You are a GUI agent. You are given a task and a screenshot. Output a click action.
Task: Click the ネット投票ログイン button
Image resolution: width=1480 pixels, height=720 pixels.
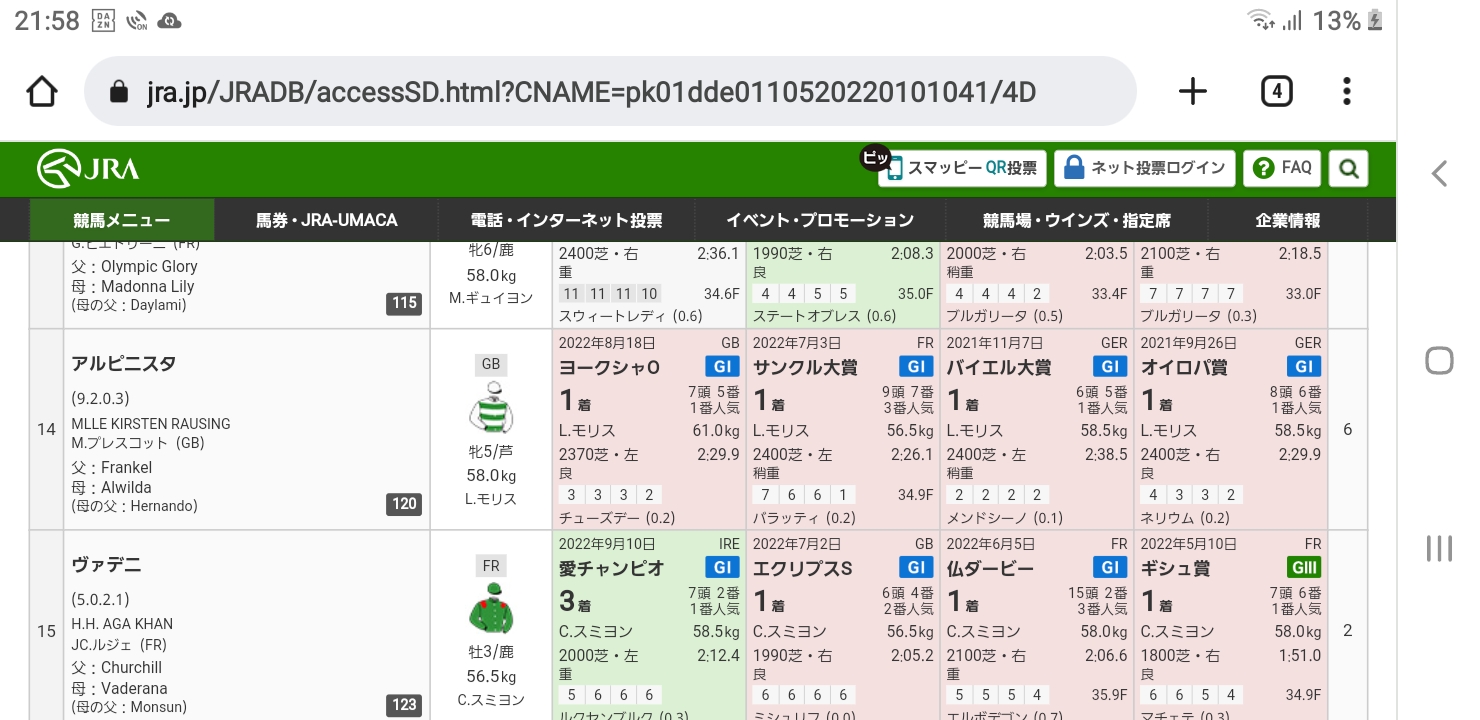(x=1146, y=168)
